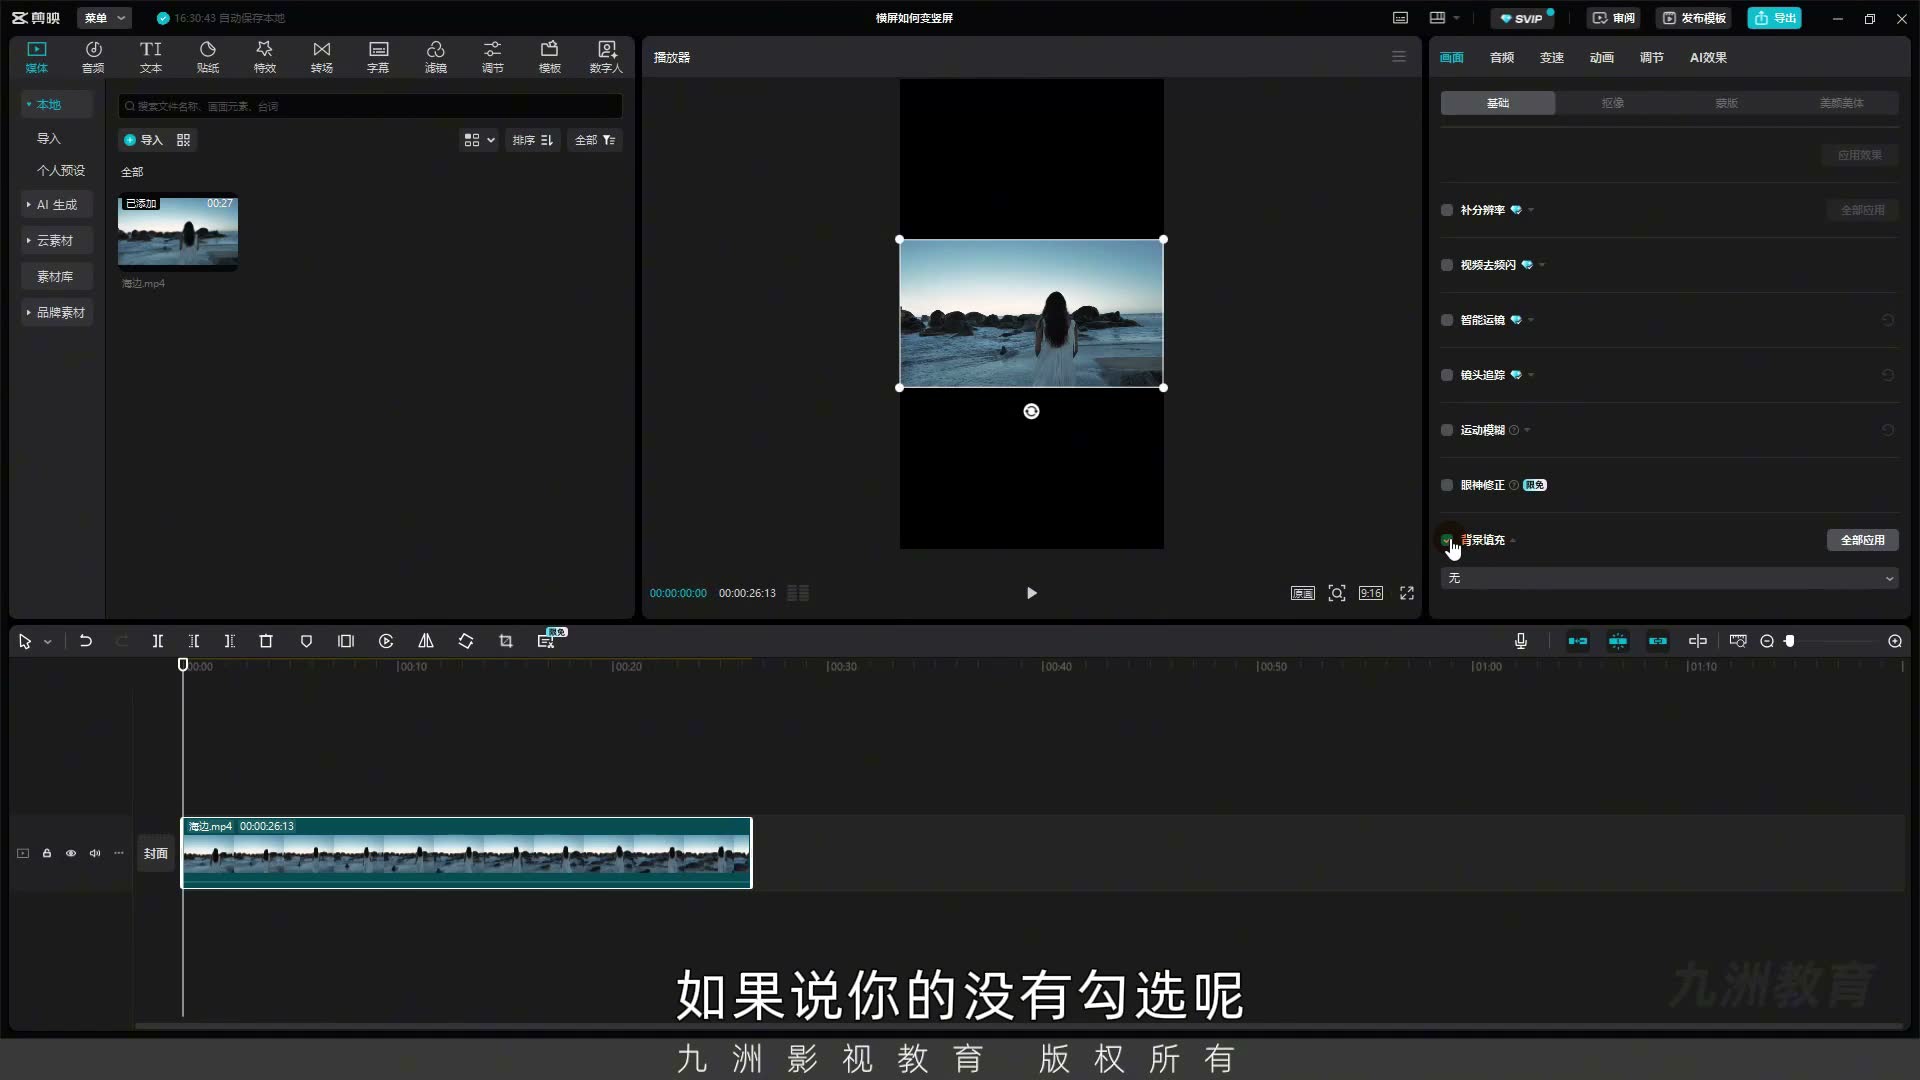
Task: Click the 封面 cover button on track
Action: (155, 853)
